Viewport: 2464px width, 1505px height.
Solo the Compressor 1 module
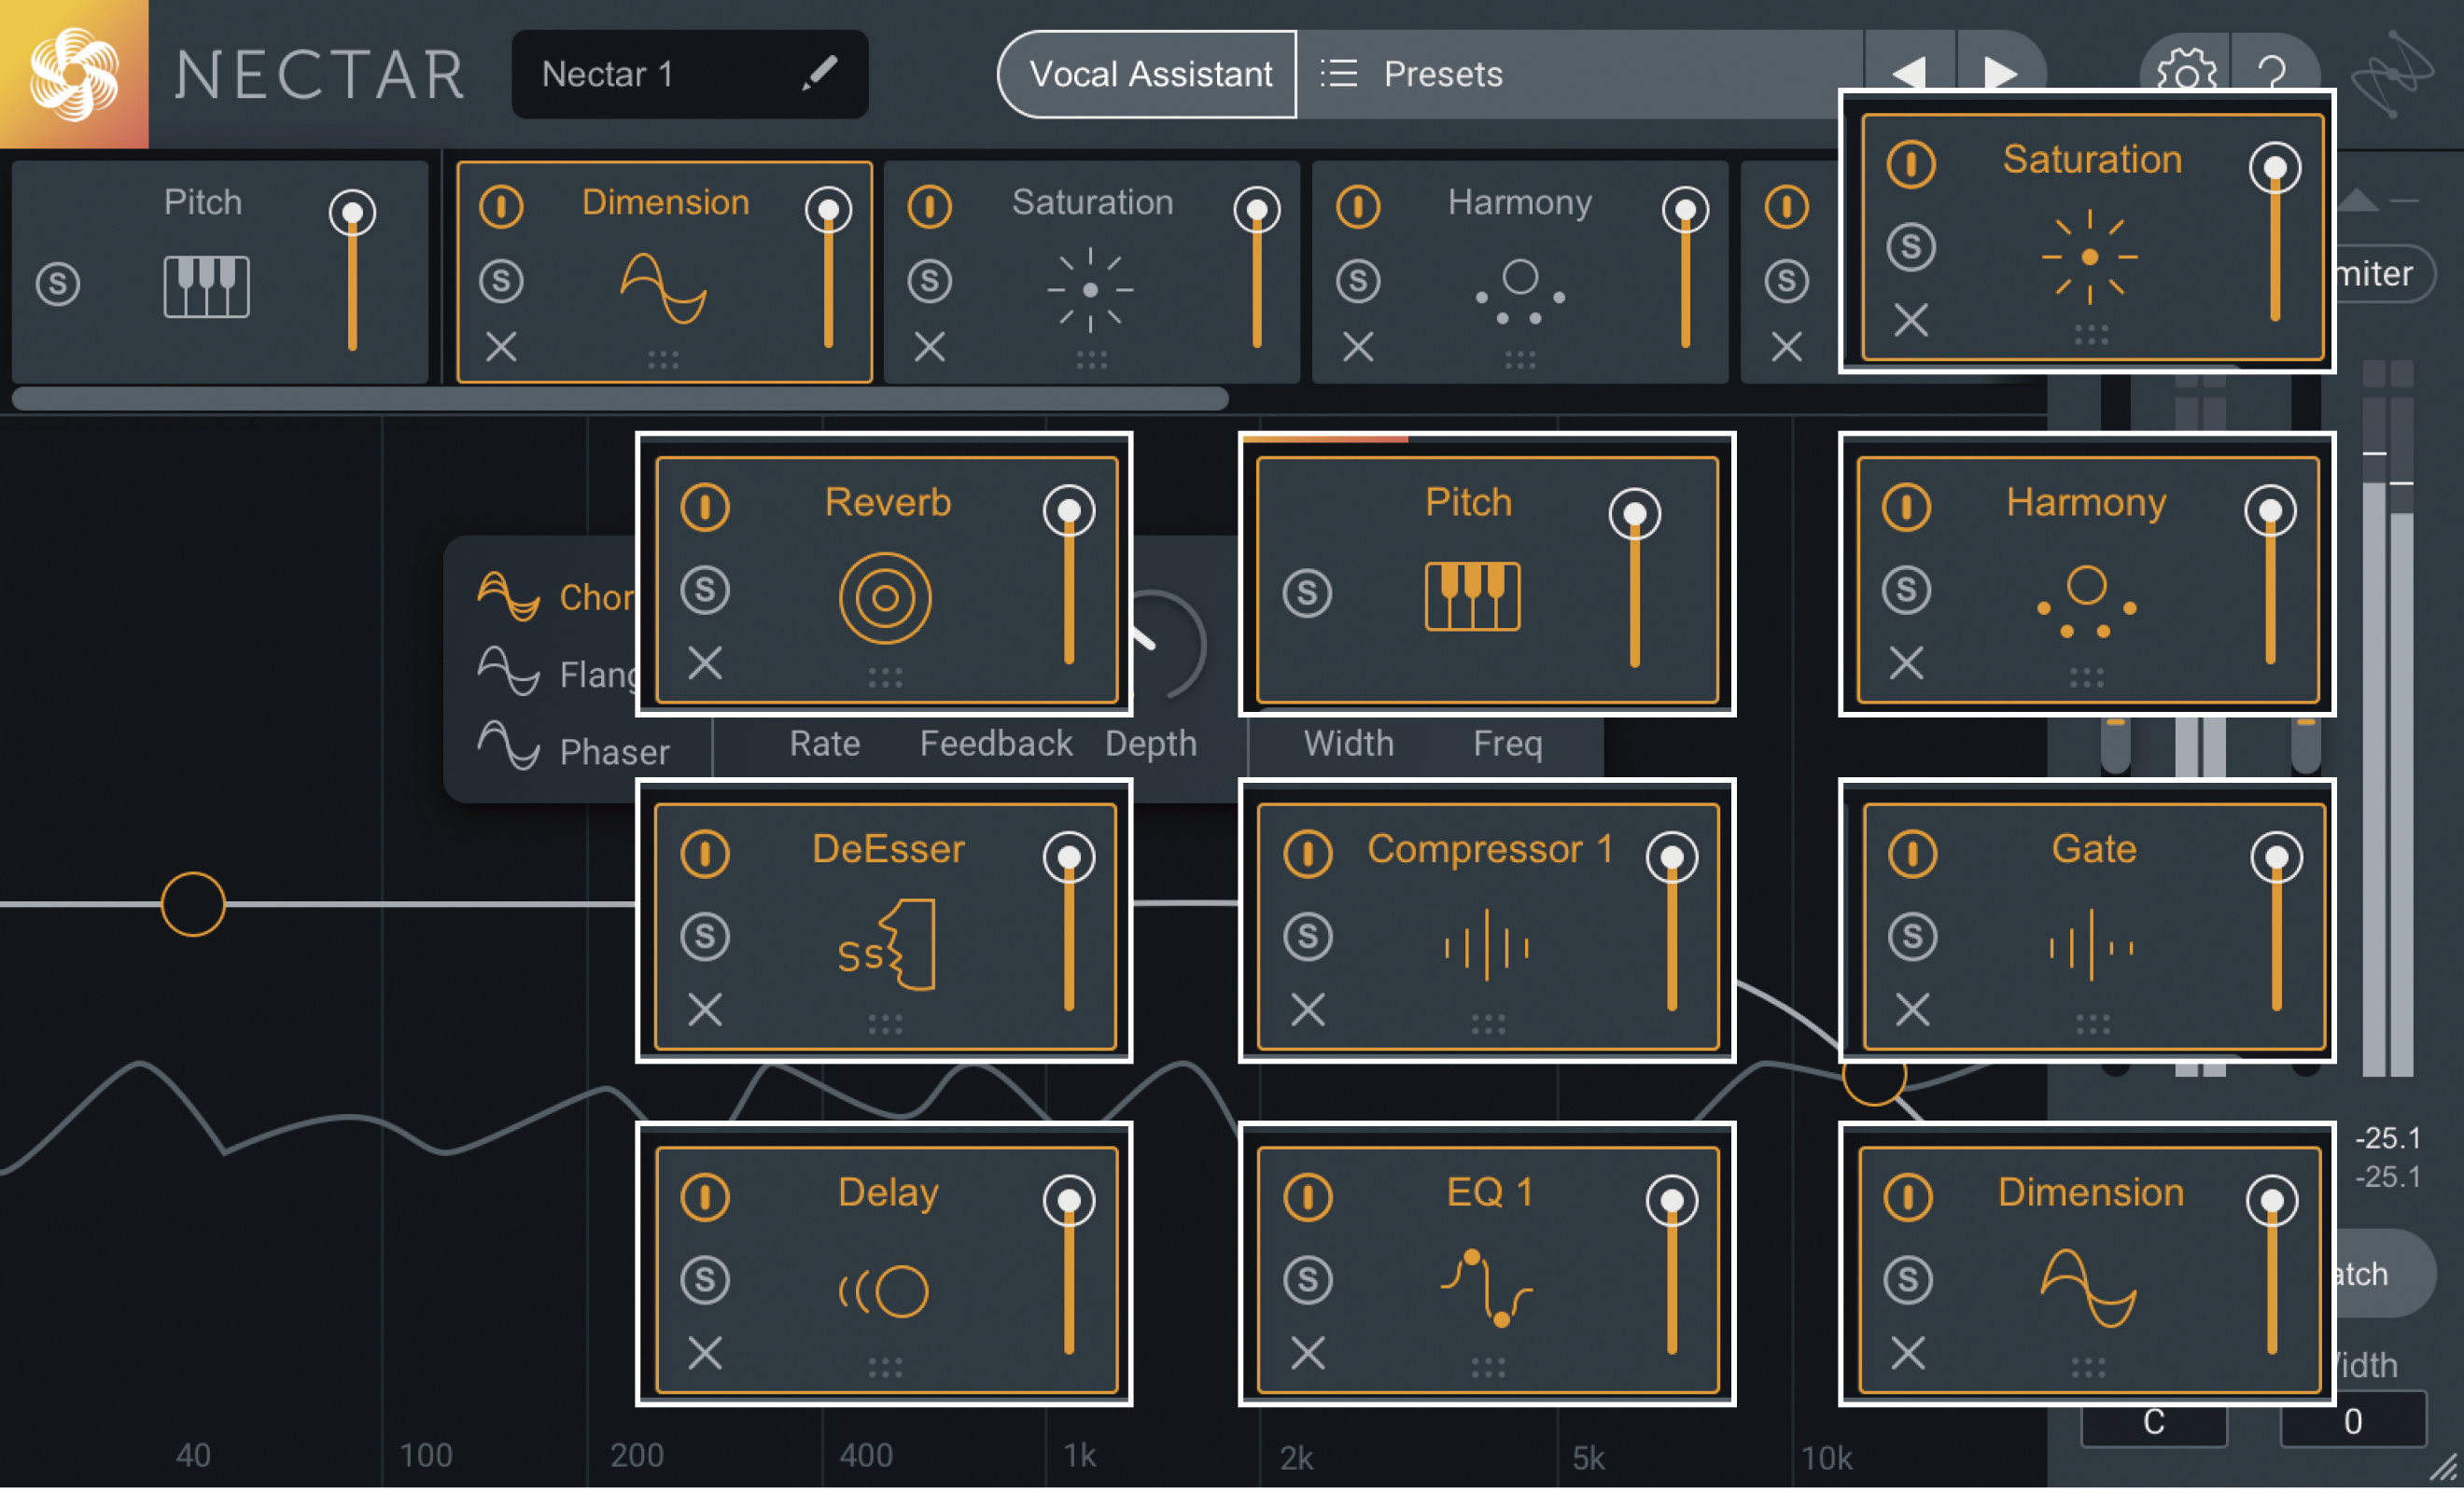click(1308, 937)
